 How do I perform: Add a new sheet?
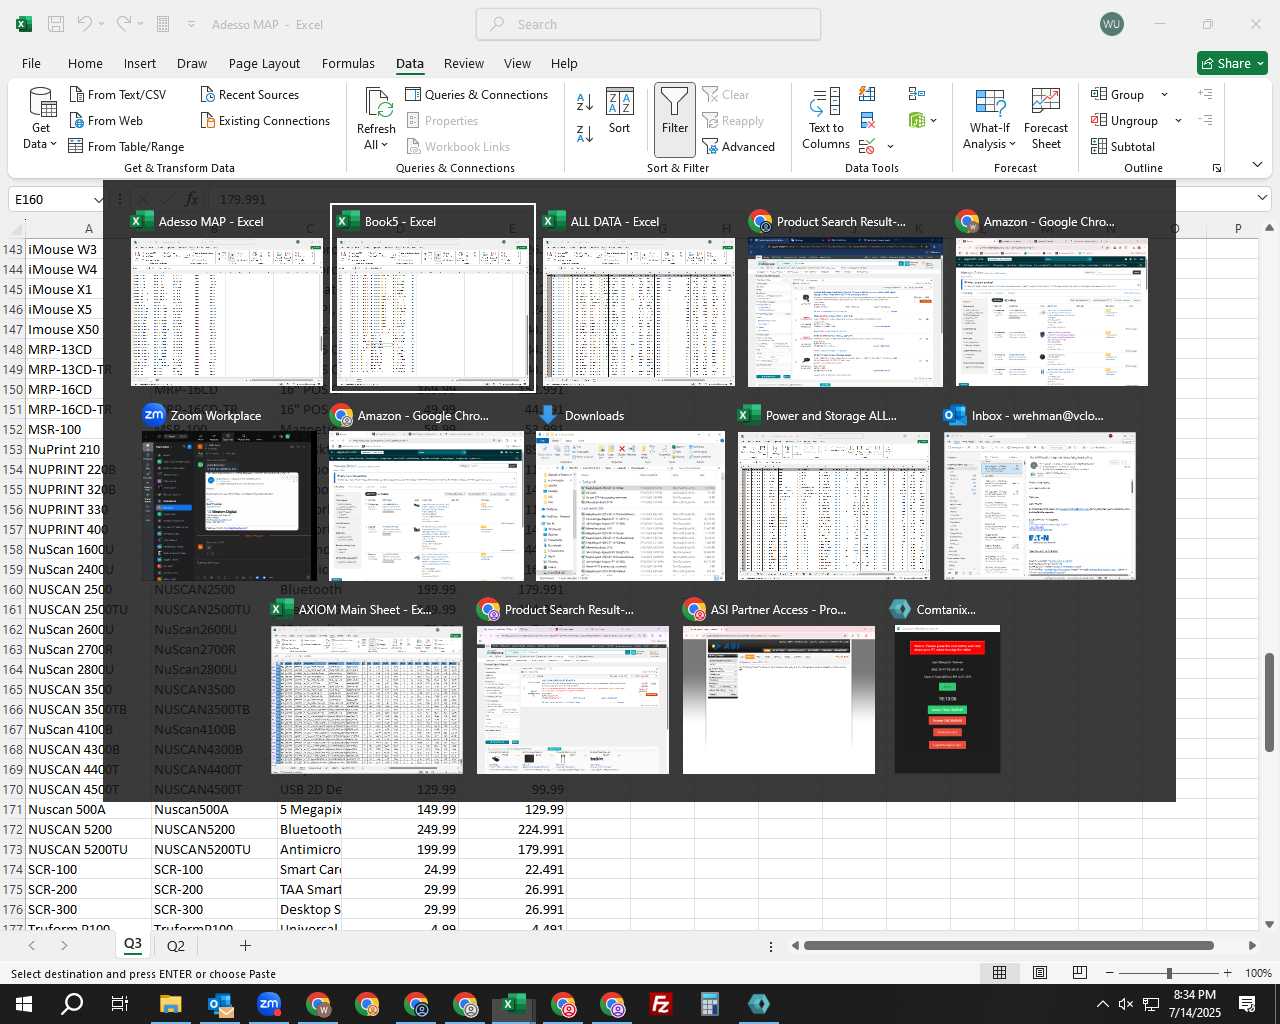point(245,945)
